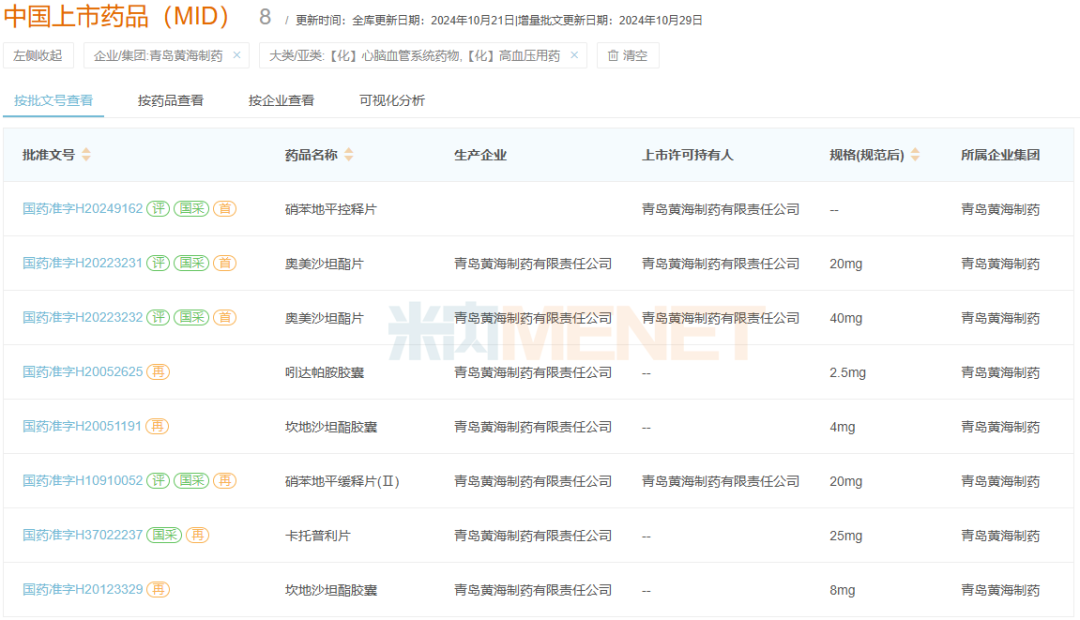Click the 清空 button to clear filters

[627, 56]
